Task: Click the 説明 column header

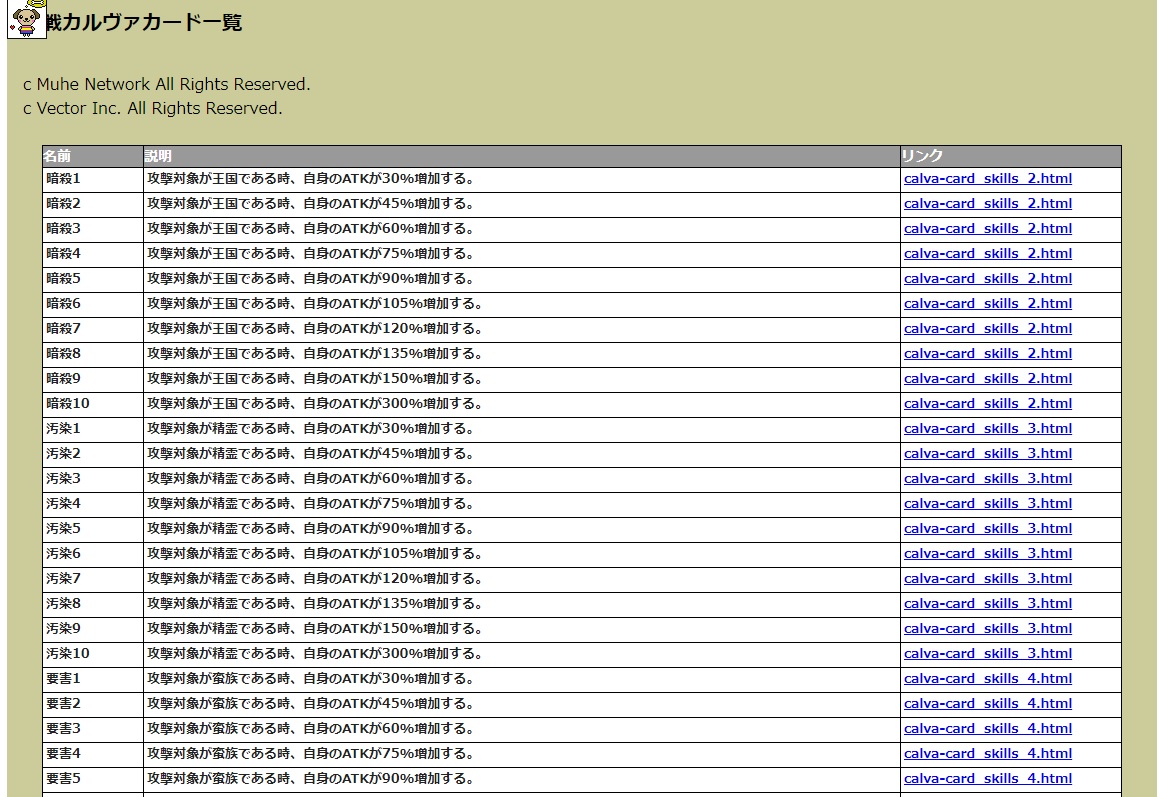Action: point(158,156)
